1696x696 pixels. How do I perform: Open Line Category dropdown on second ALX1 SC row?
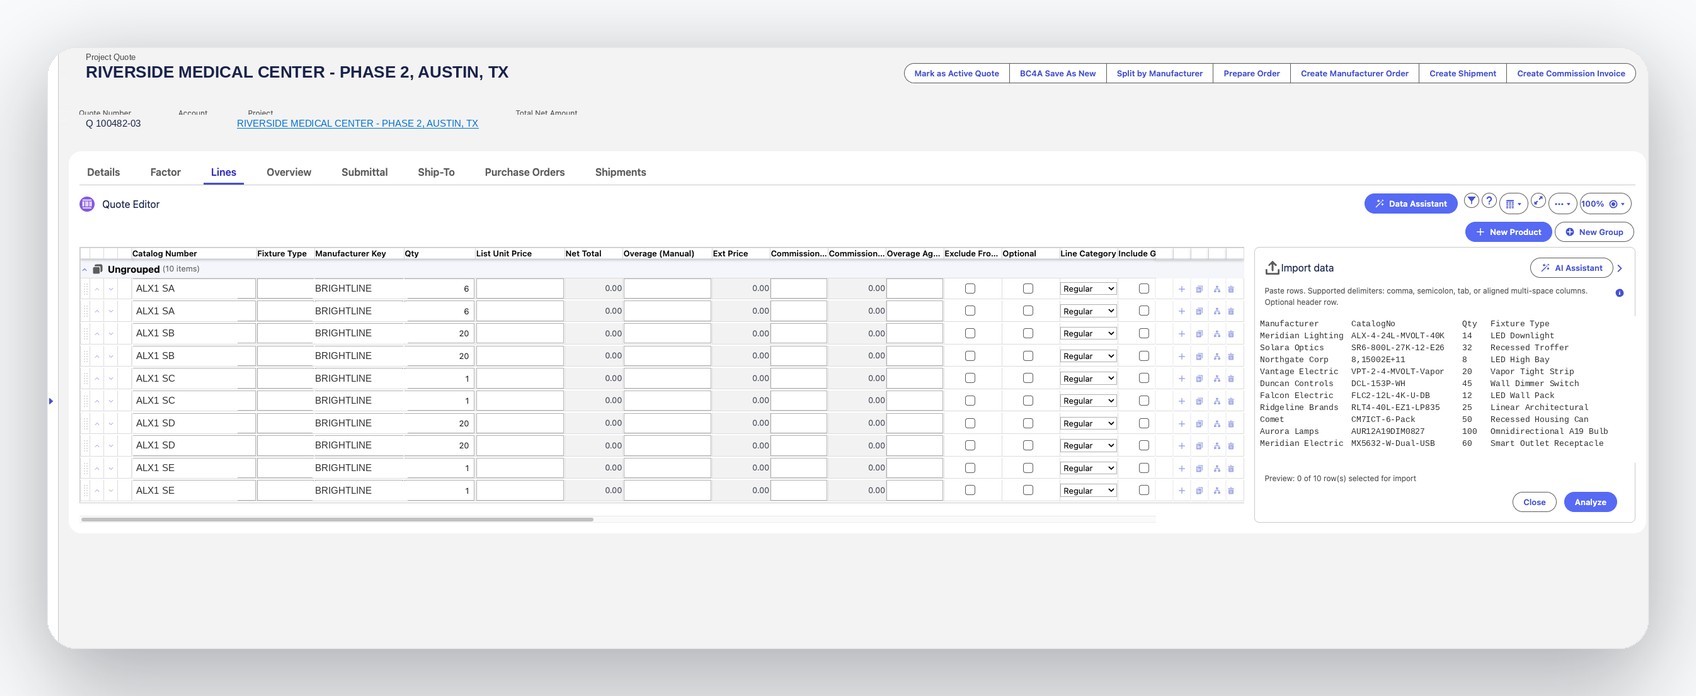[1088, 401]
